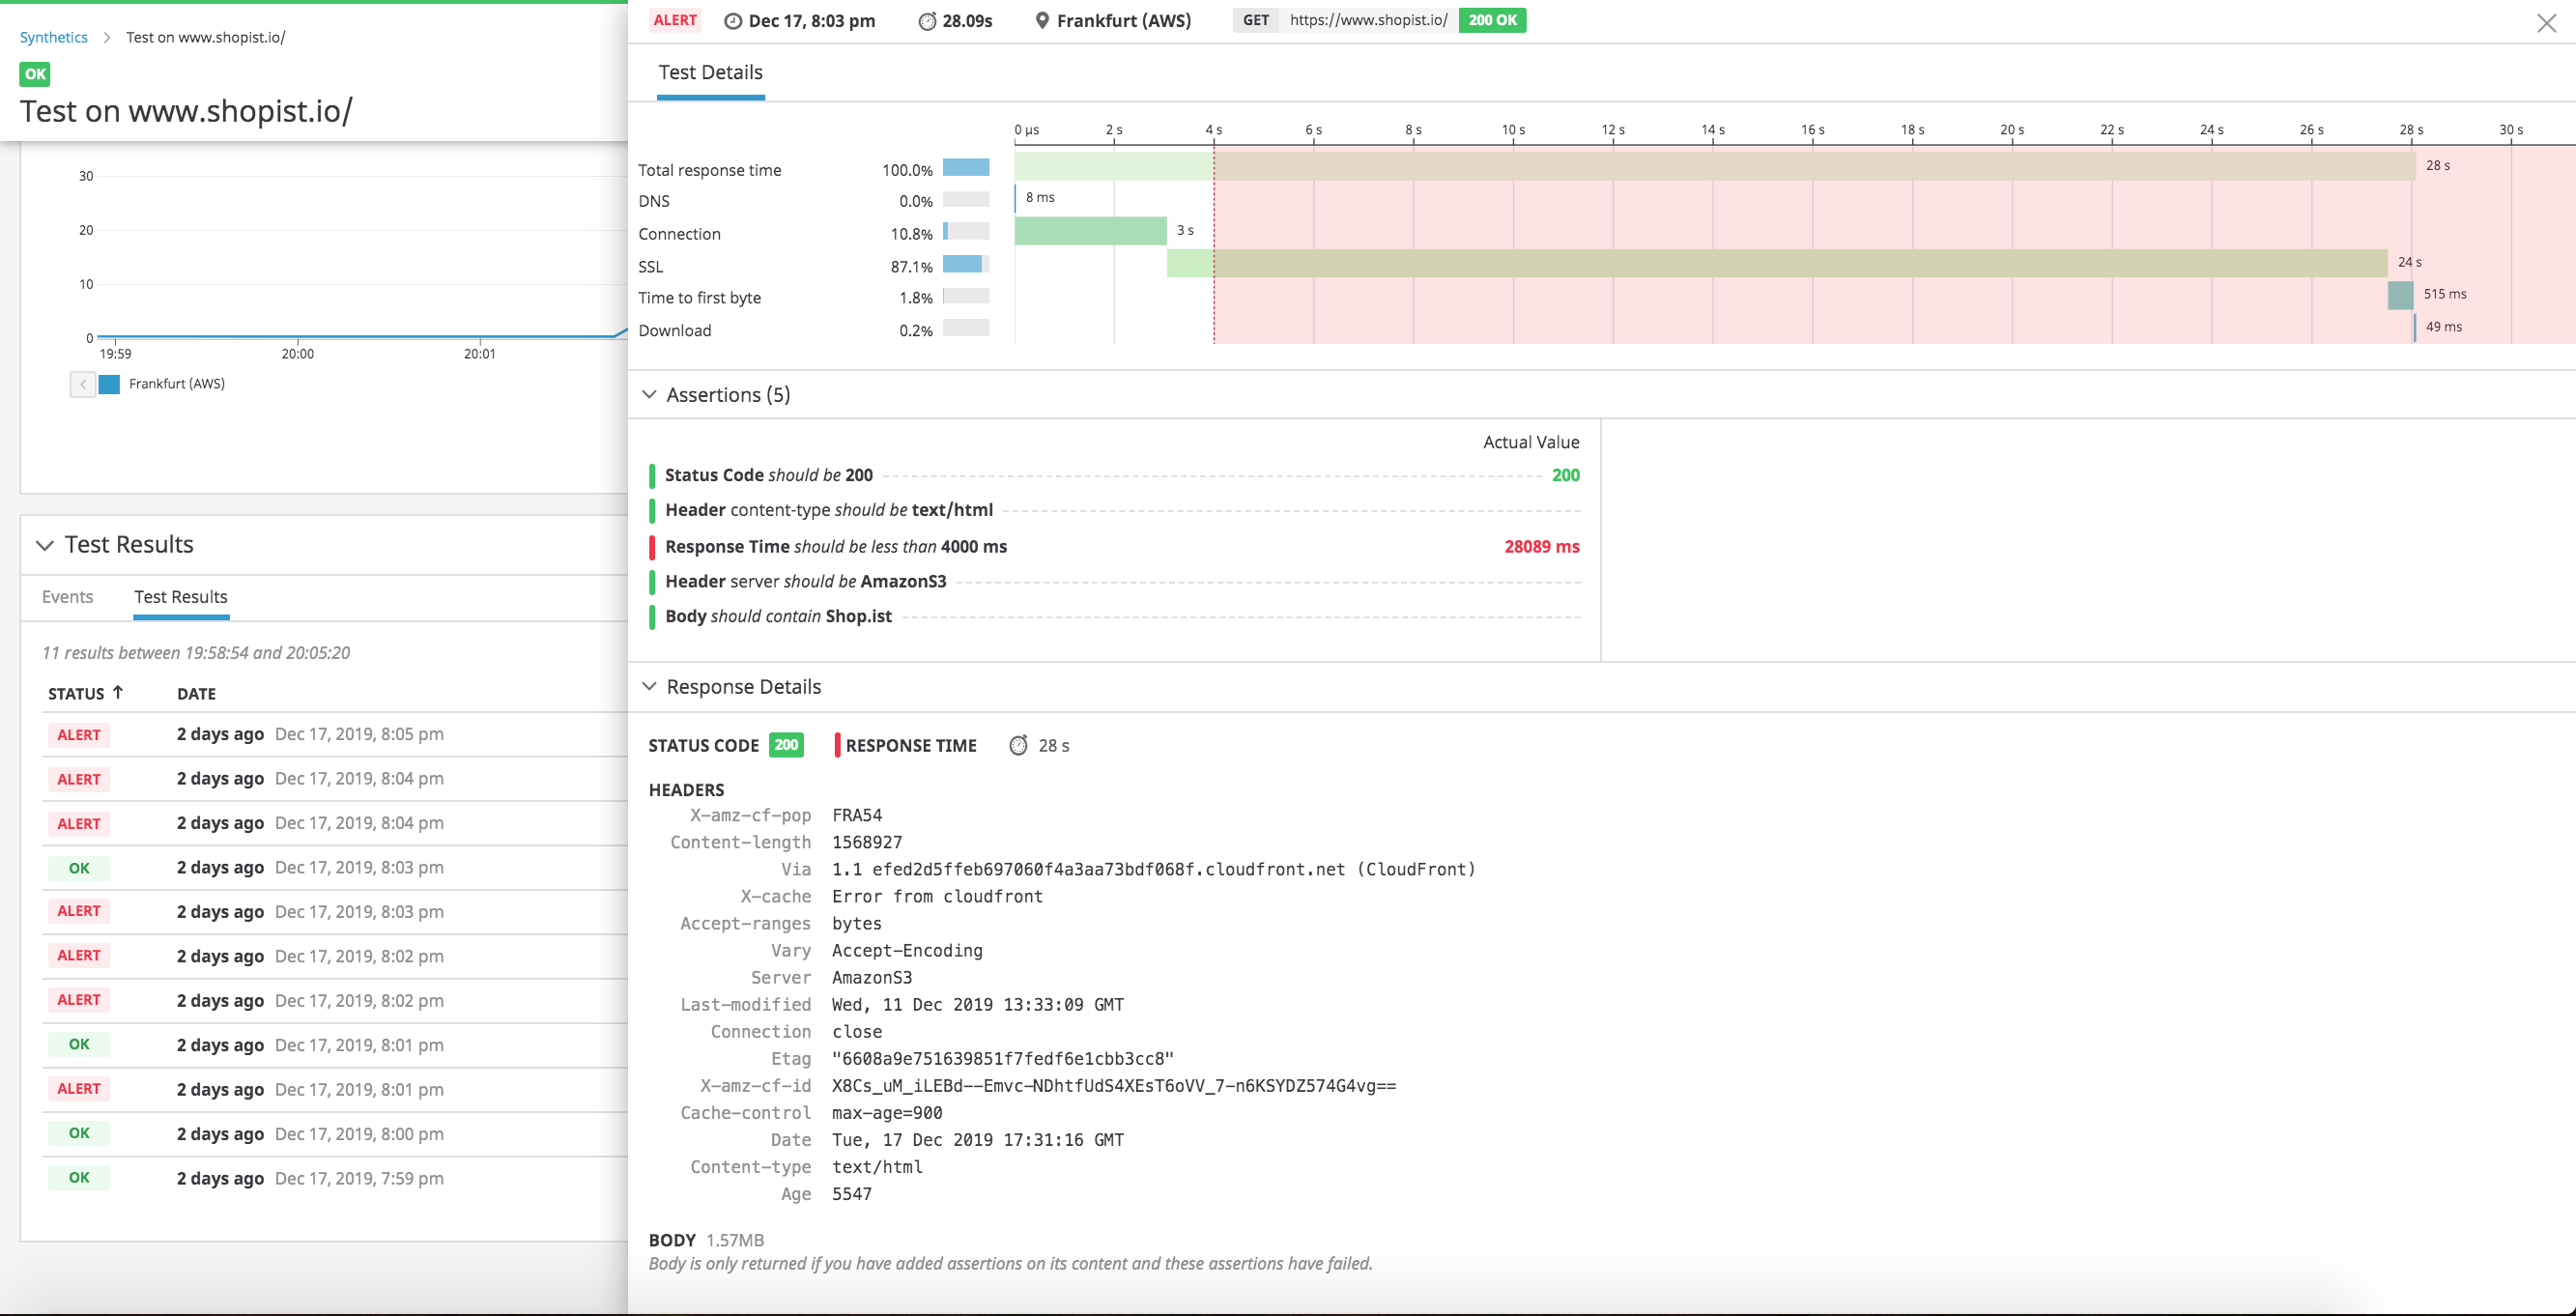Click the Content-length value 1568927
The image size is (2576, 1316).
867,842
